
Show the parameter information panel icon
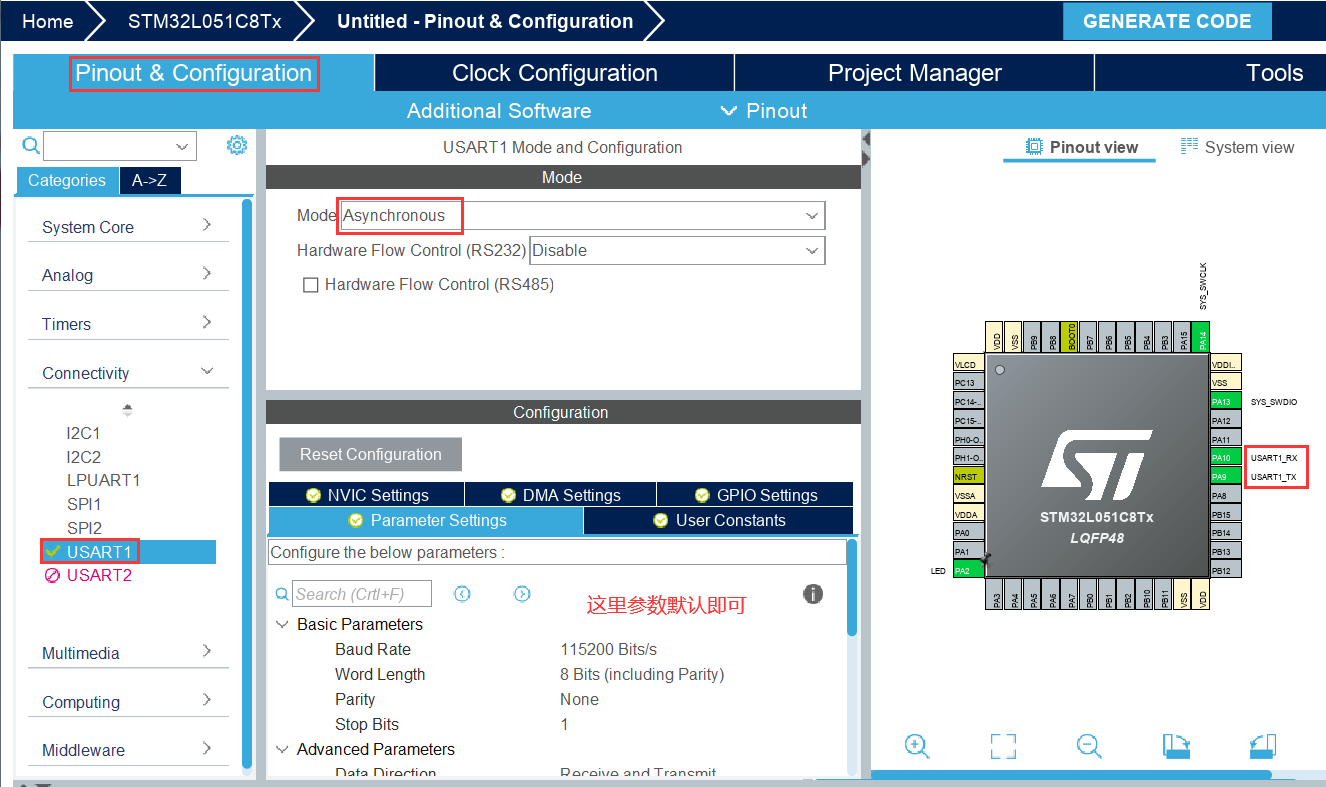coord(813,594)
